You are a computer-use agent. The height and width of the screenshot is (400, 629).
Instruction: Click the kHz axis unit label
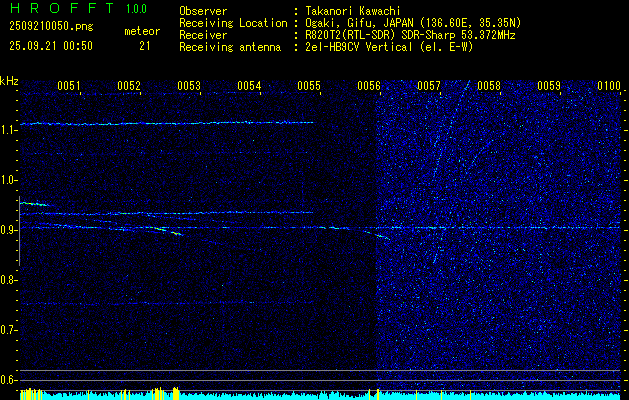point(9,81)
